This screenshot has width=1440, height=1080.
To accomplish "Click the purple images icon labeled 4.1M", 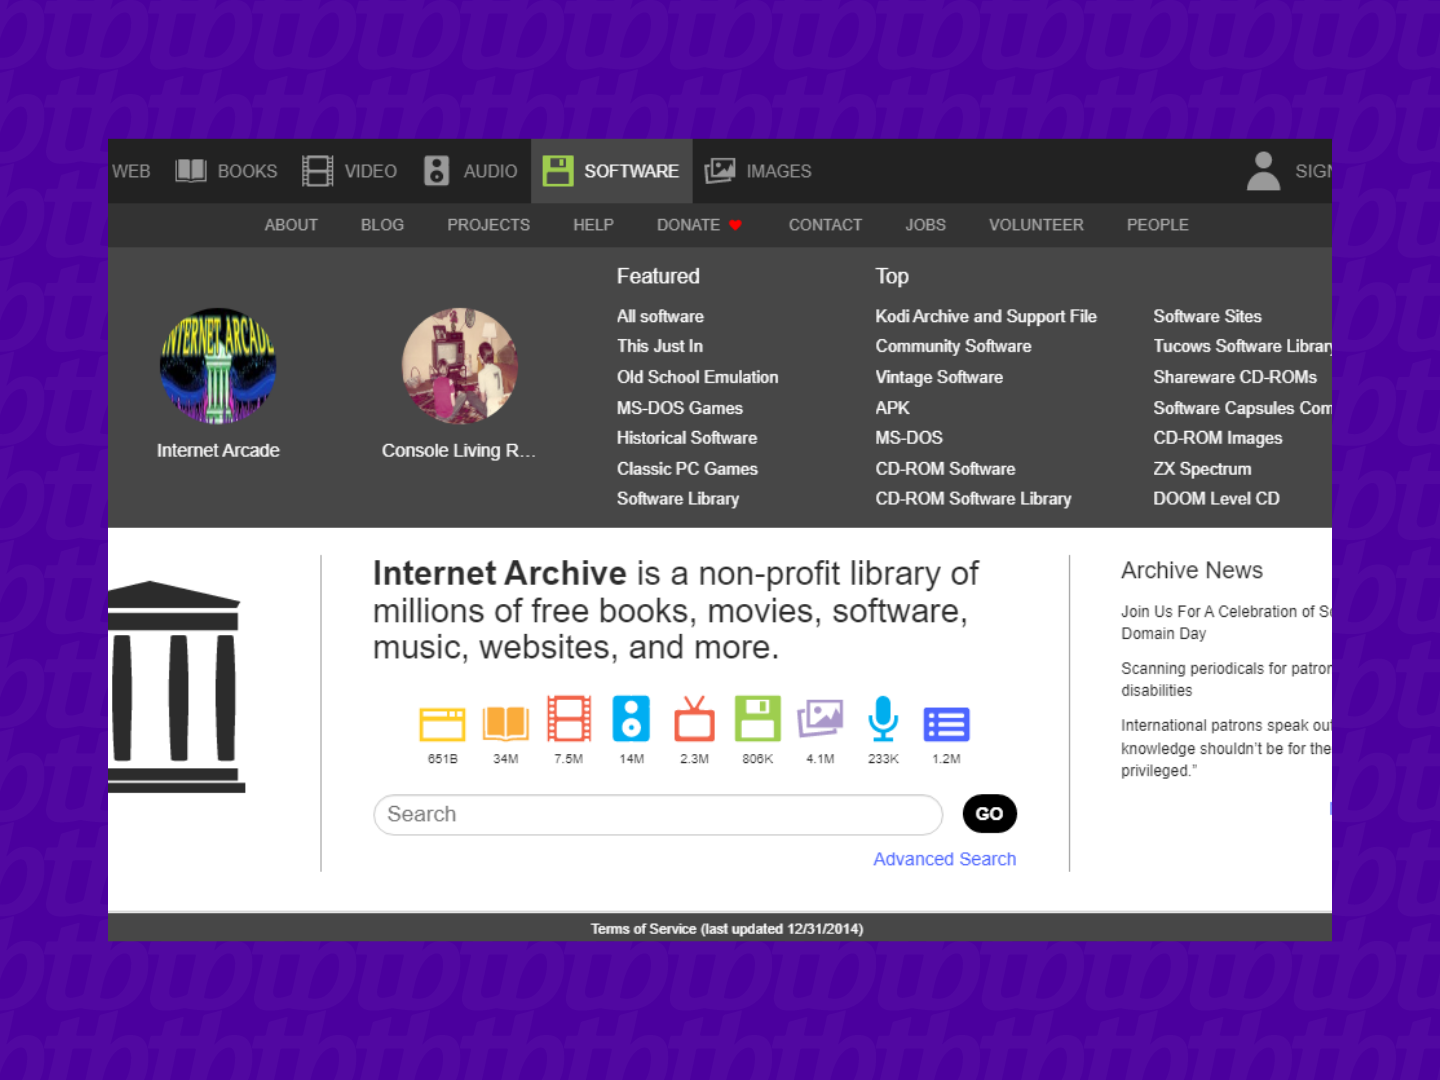I will 820,719.
